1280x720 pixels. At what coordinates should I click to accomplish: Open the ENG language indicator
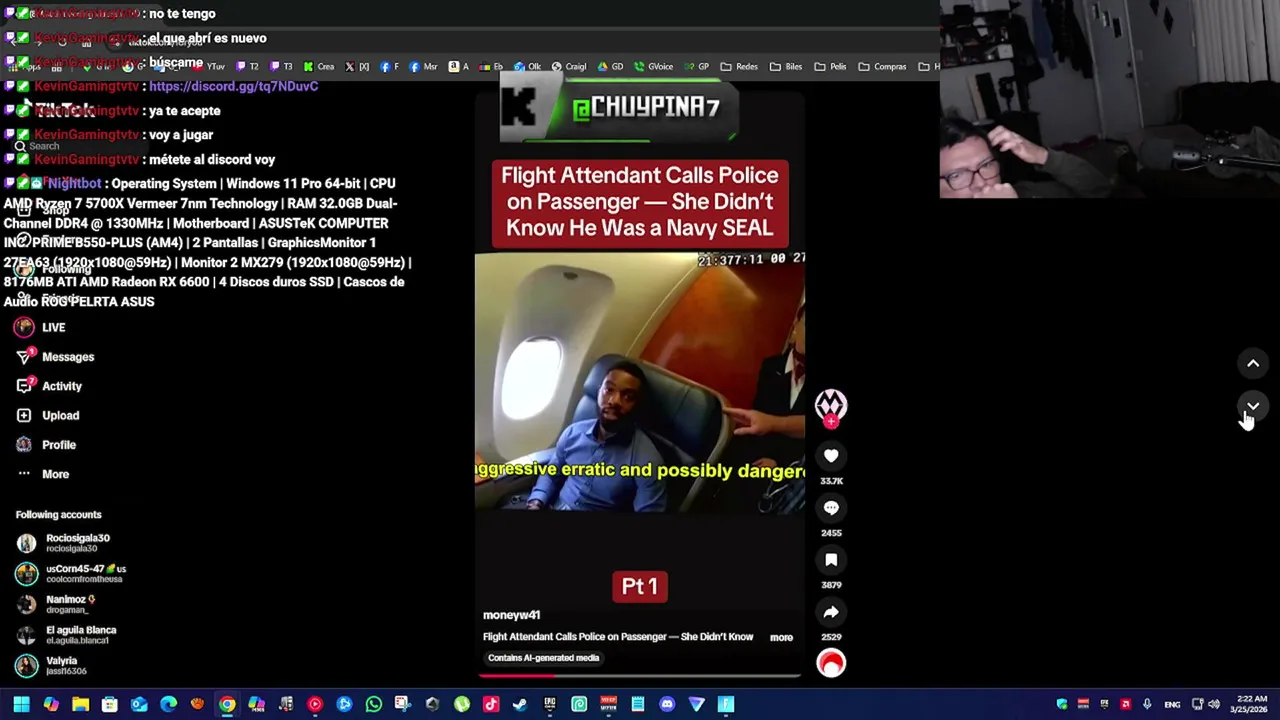tap(1172, 704)
